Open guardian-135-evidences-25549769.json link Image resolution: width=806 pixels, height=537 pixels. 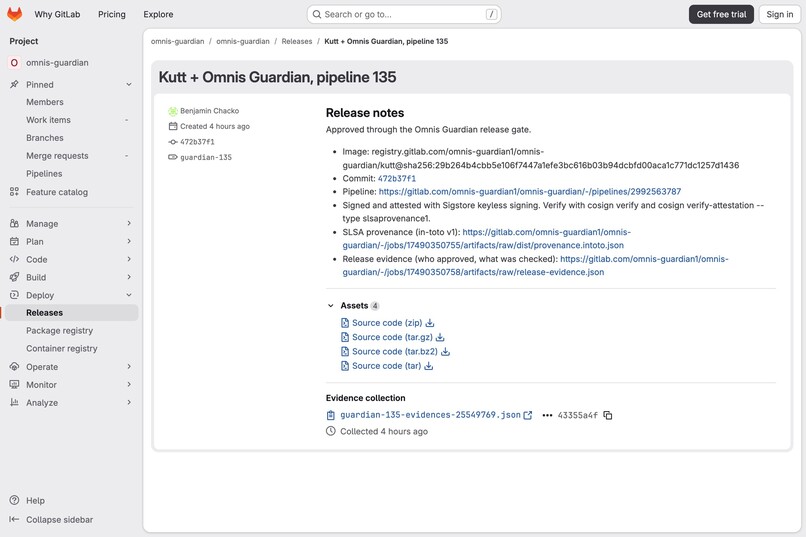[430, 415]
